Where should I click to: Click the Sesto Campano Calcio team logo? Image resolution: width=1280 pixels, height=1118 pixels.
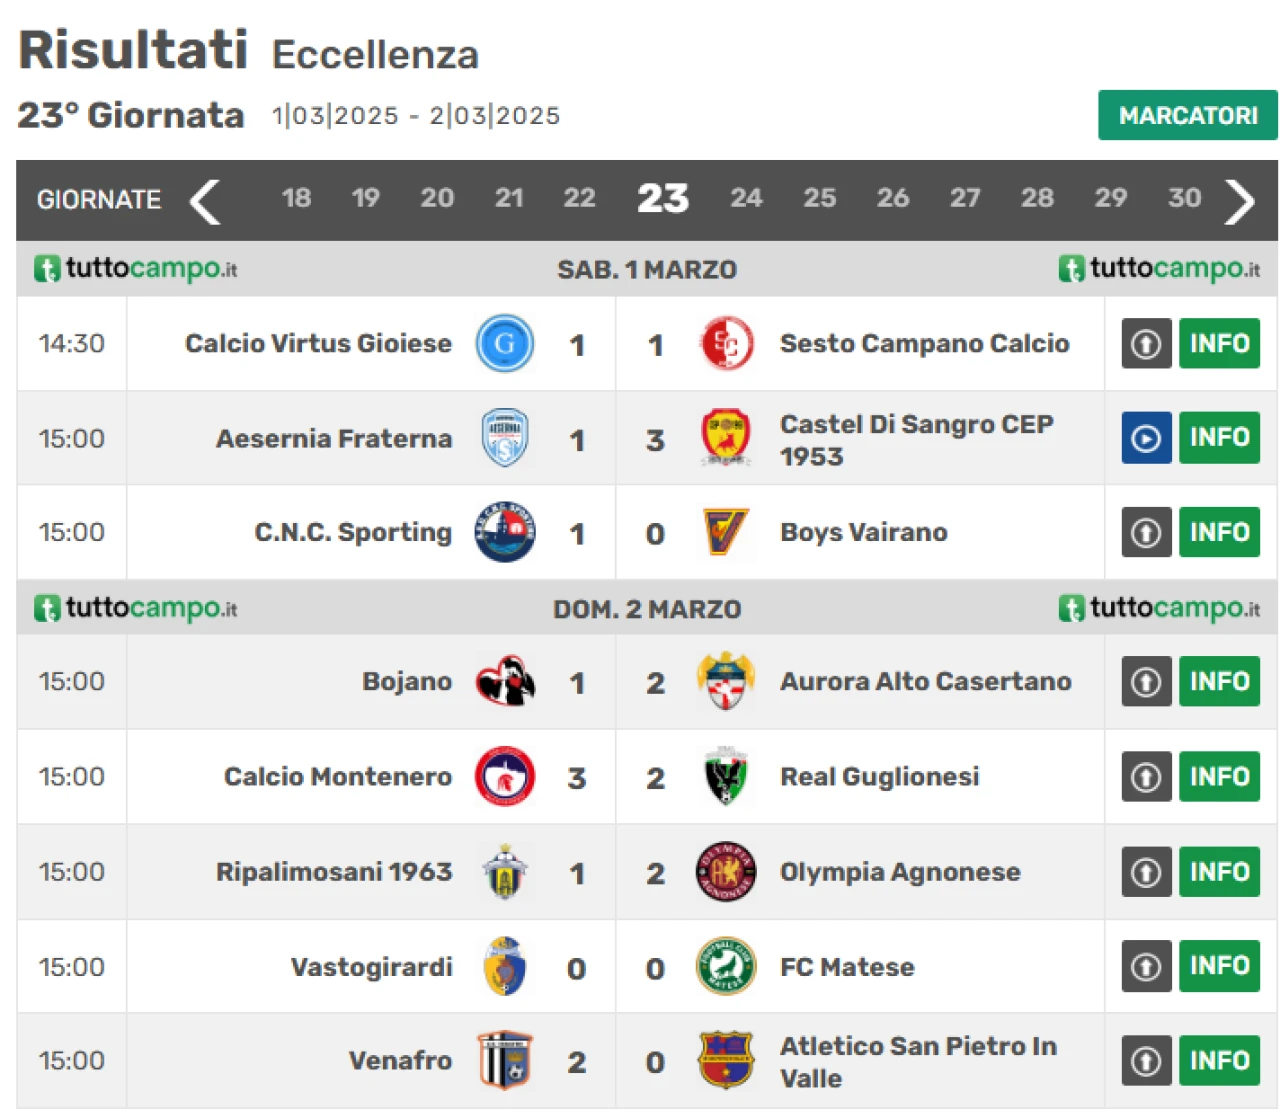point(726,343)
